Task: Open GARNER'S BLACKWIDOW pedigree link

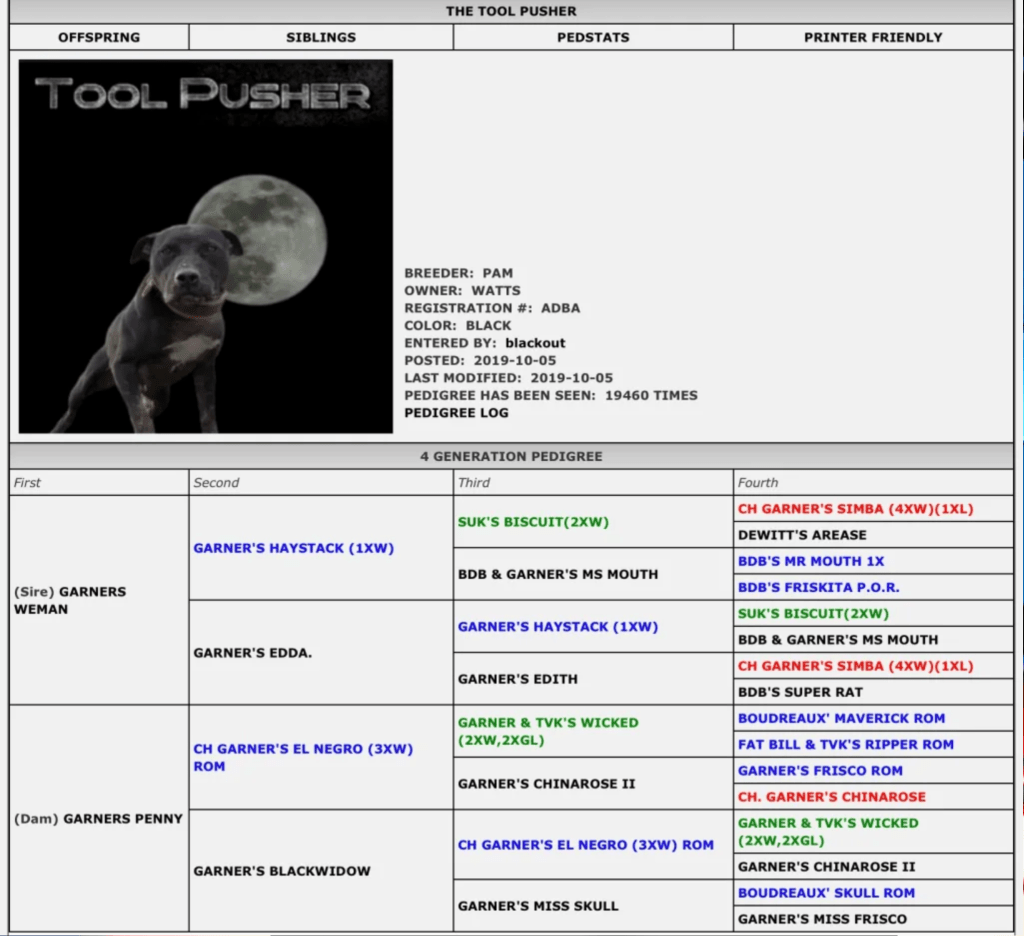Action: (x=282, y=871)
